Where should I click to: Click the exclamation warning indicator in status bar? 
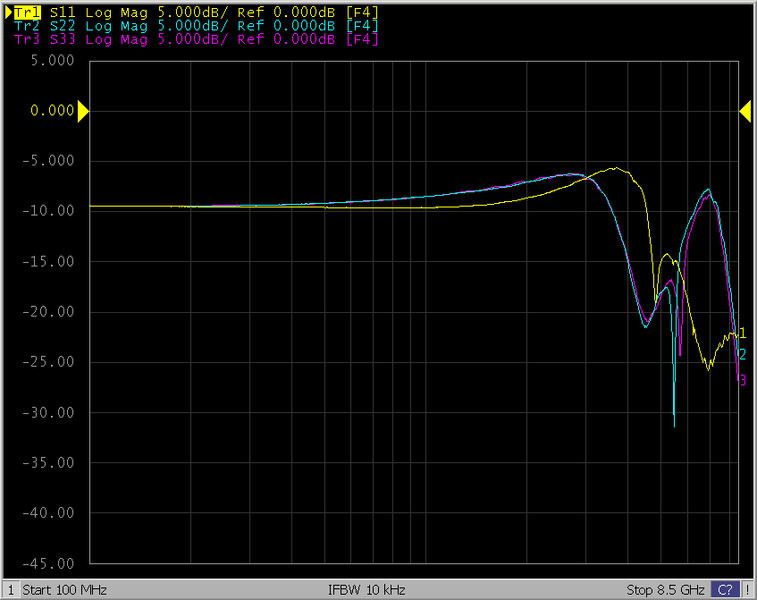pos(747,590)
